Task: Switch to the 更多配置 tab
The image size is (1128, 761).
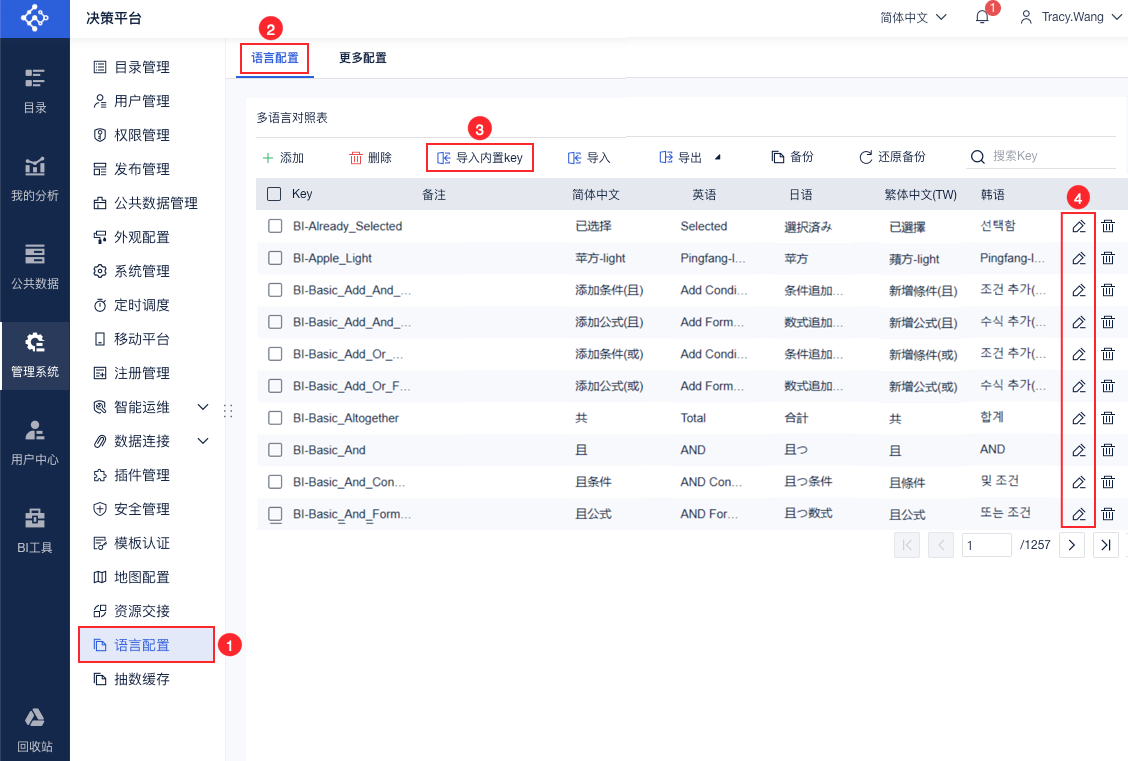Action: (363, 58)
